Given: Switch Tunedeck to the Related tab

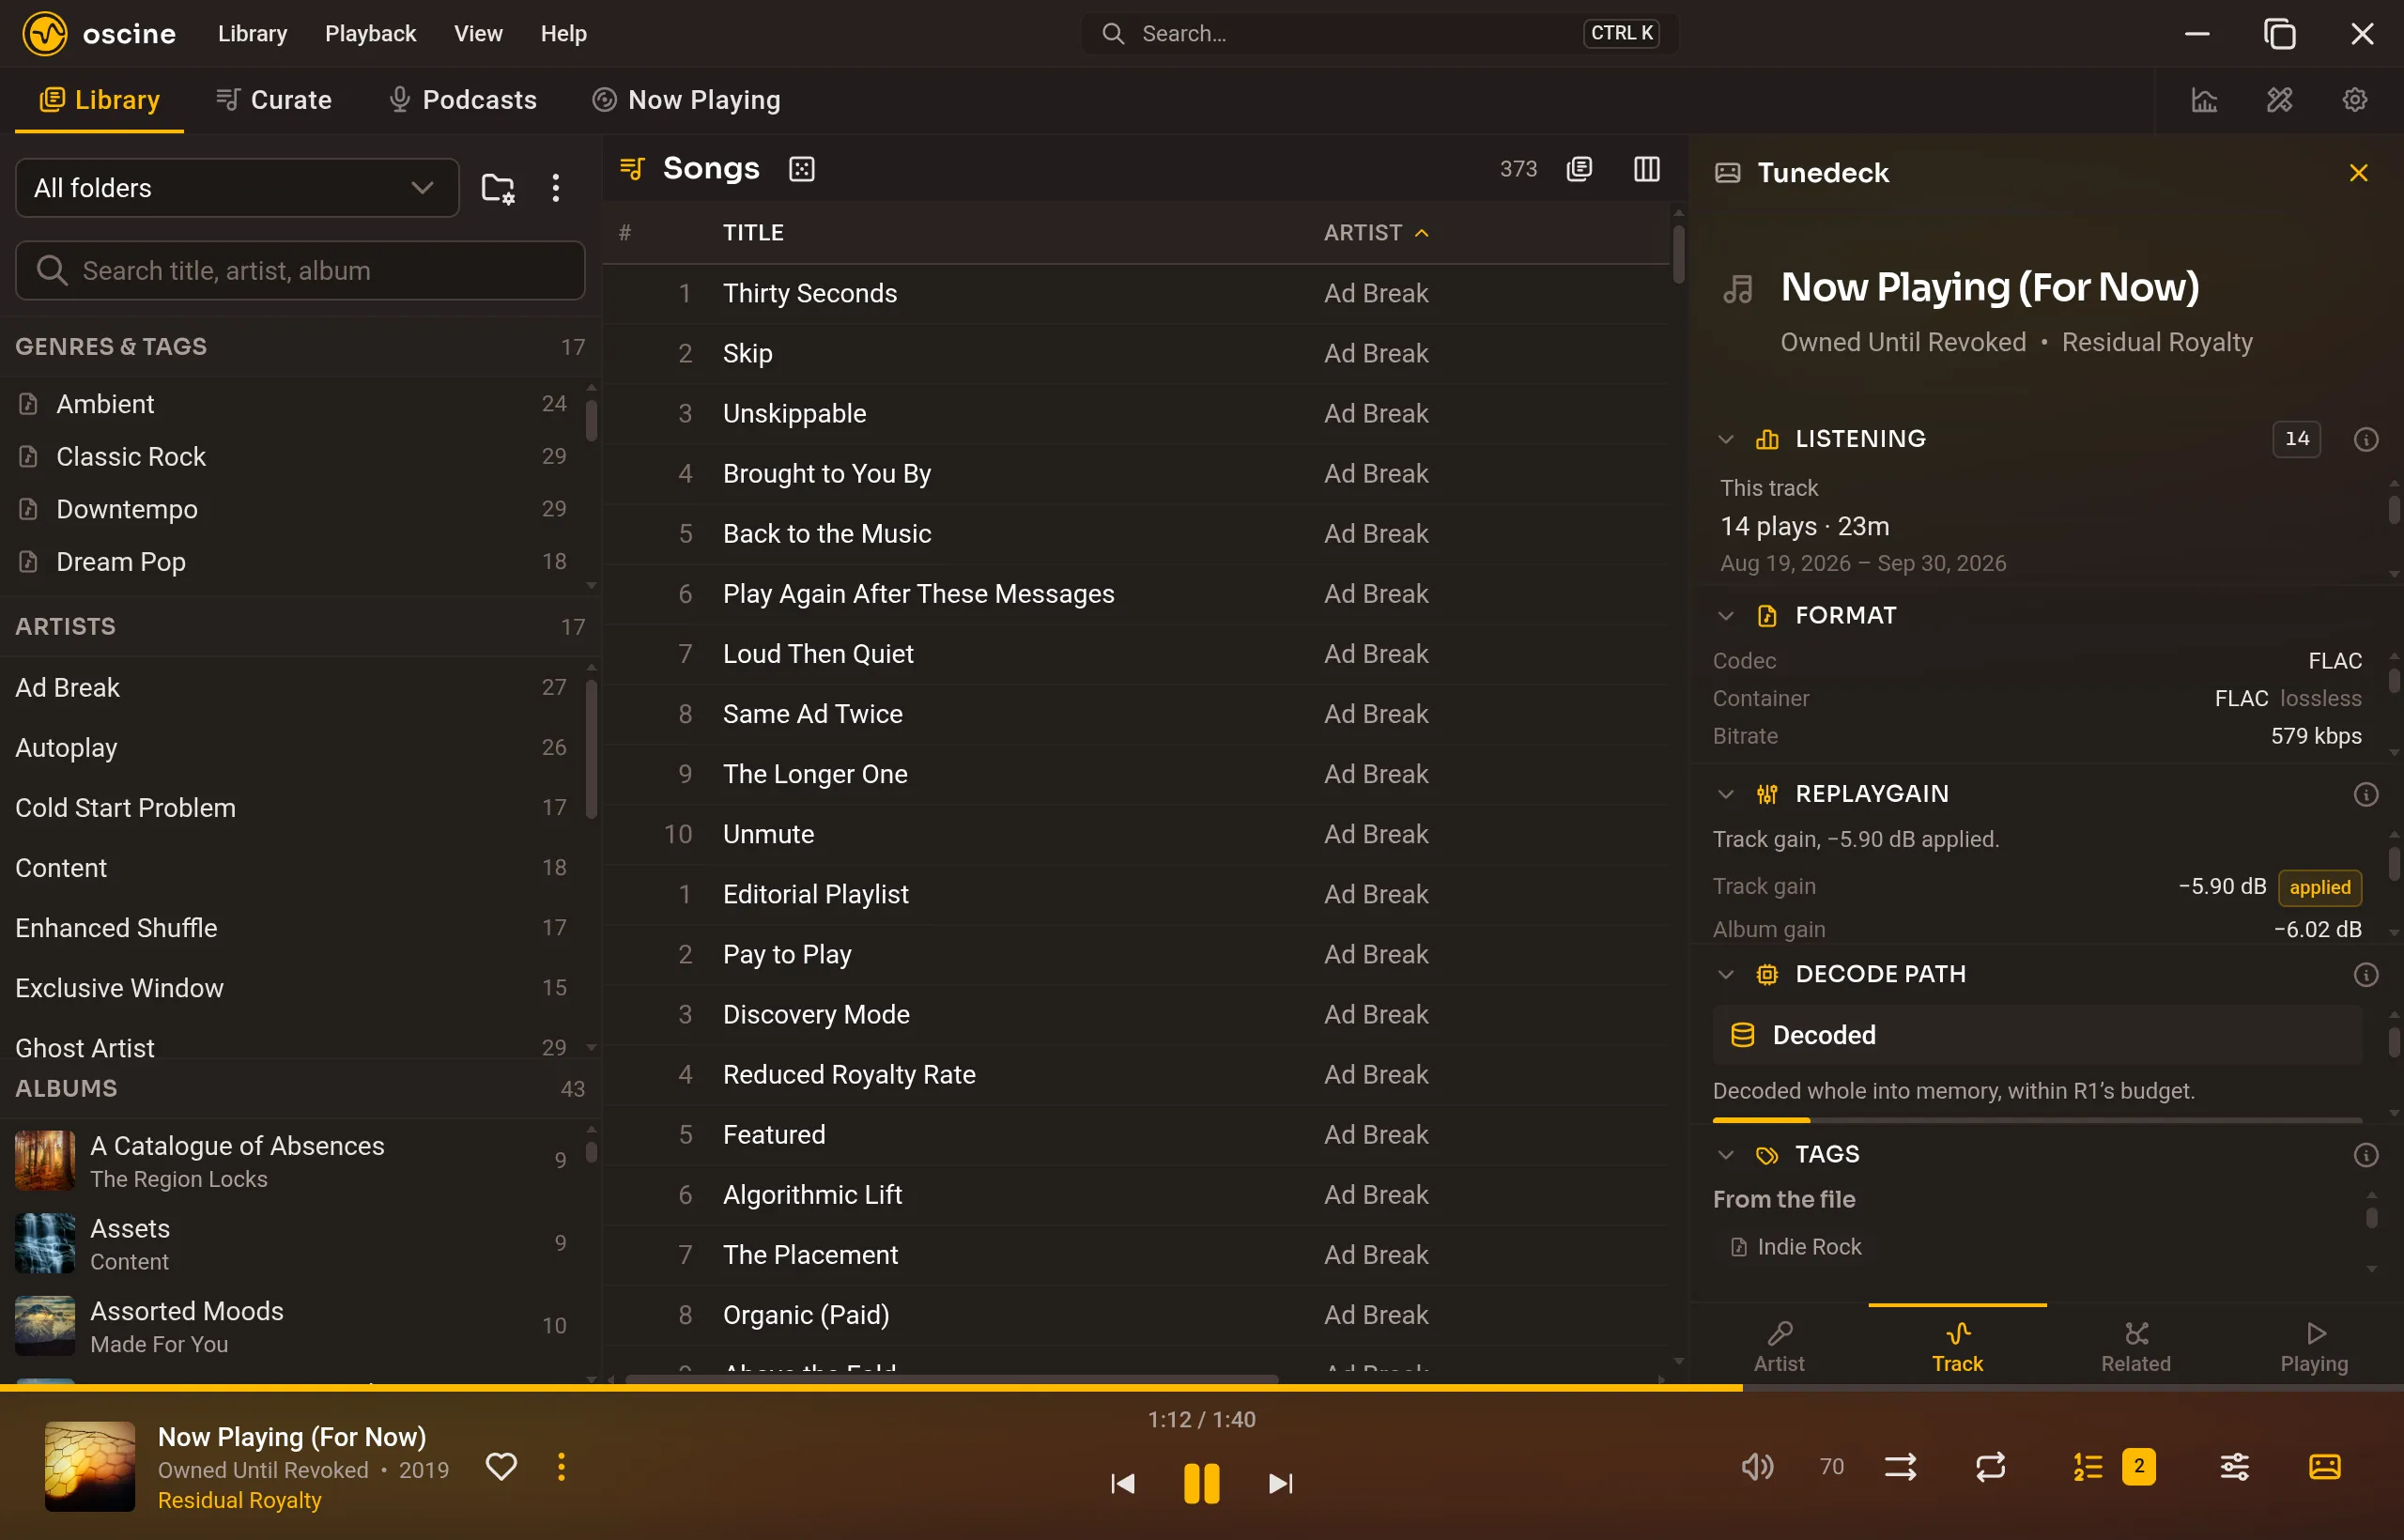Looking at the screenshot, I should 2135,1346.
